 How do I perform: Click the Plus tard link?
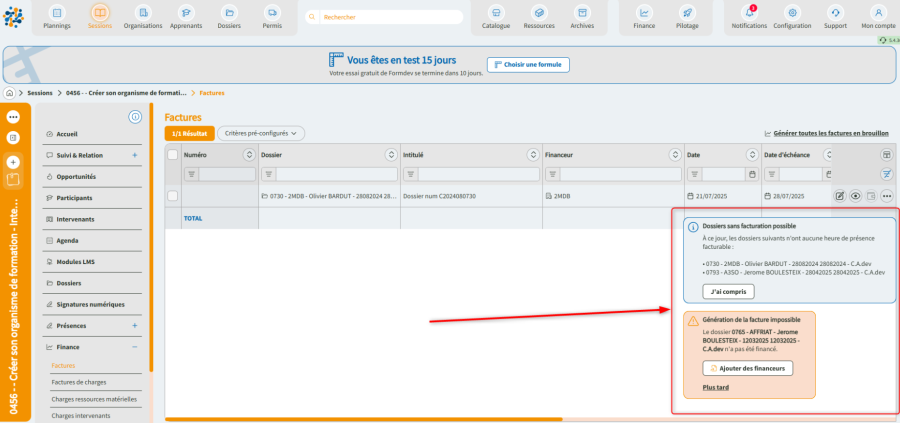(x=715, y=386)
